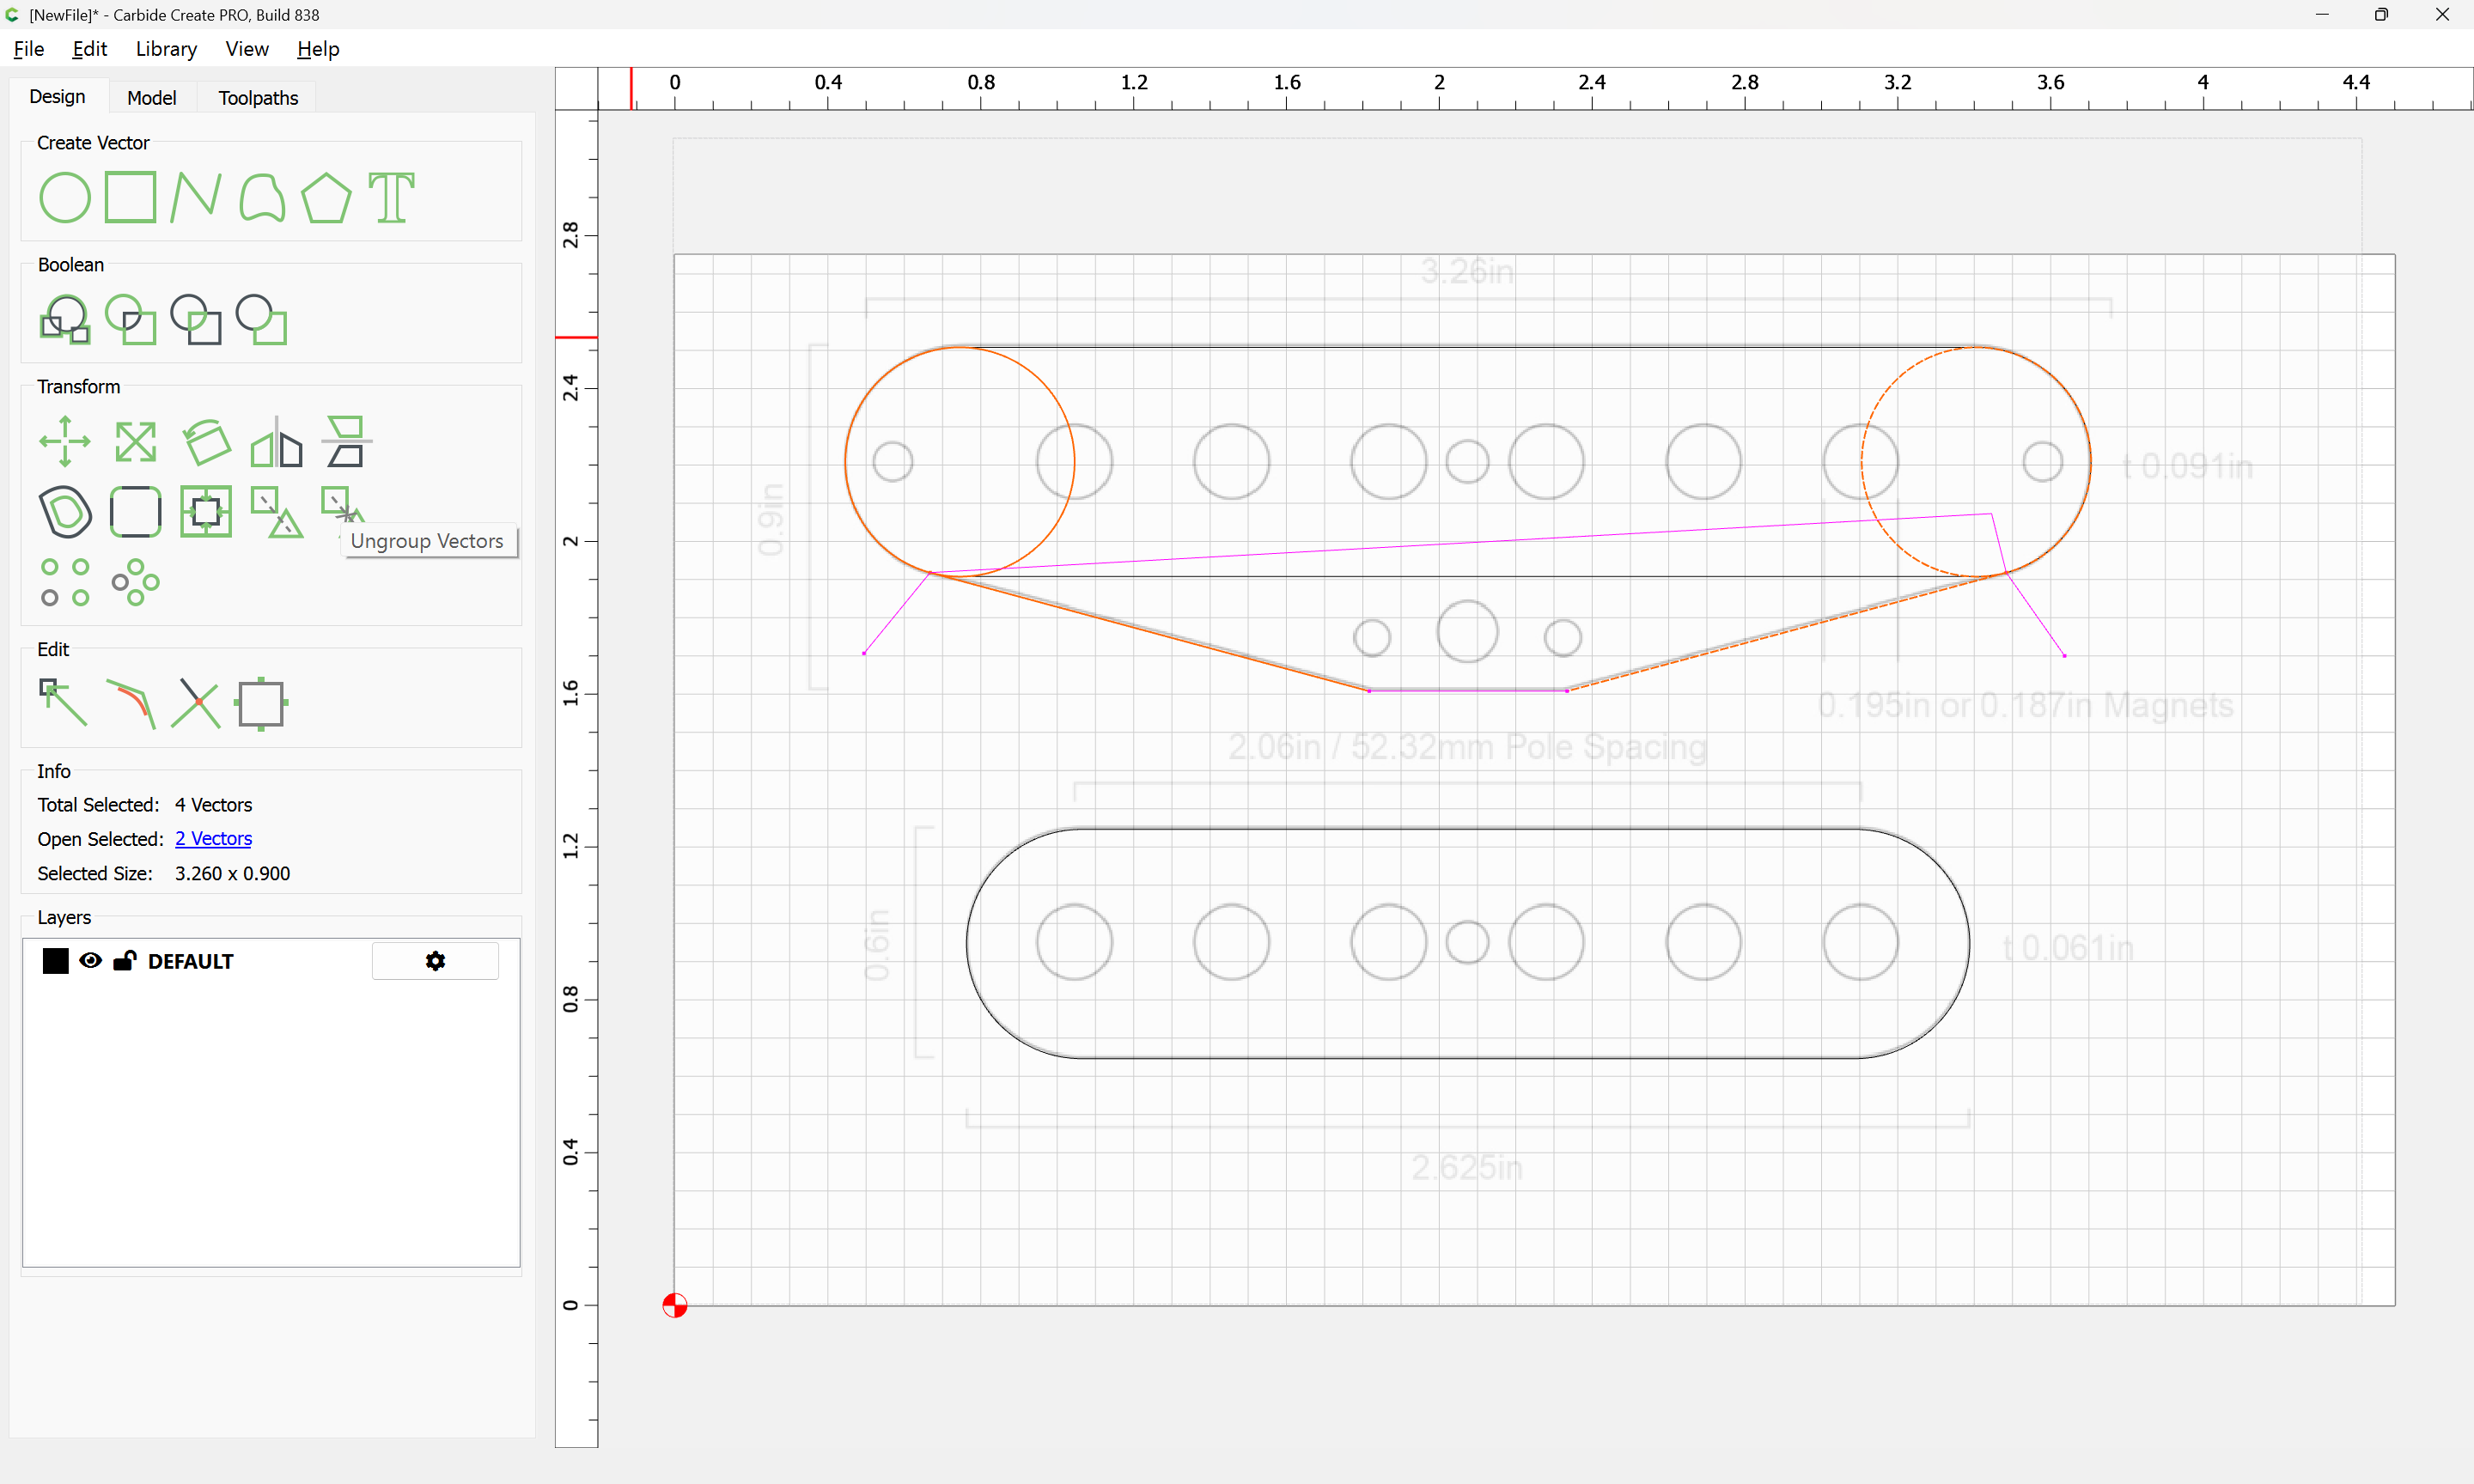
Task: Click the "t 0.061in" thickness label
Action: point(2068,948)
